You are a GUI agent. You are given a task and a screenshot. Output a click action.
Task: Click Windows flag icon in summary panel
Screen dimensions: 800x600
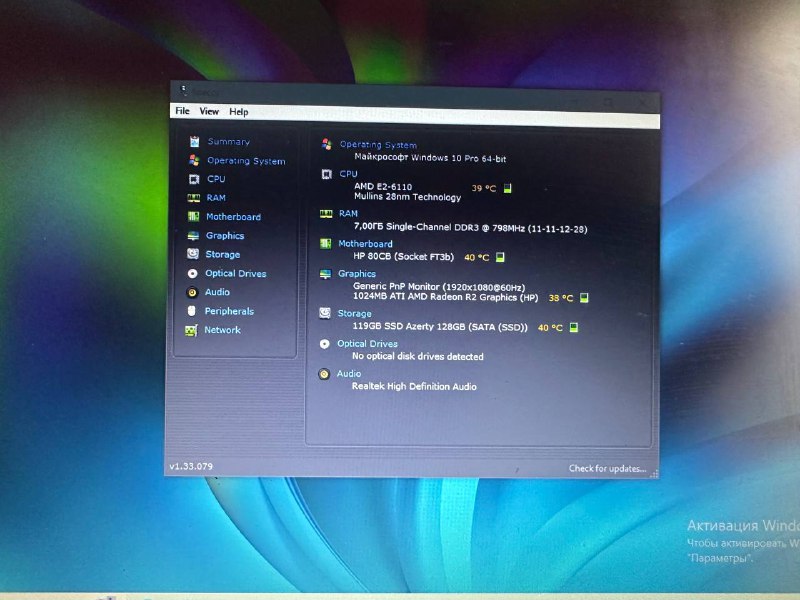(327, 144)
